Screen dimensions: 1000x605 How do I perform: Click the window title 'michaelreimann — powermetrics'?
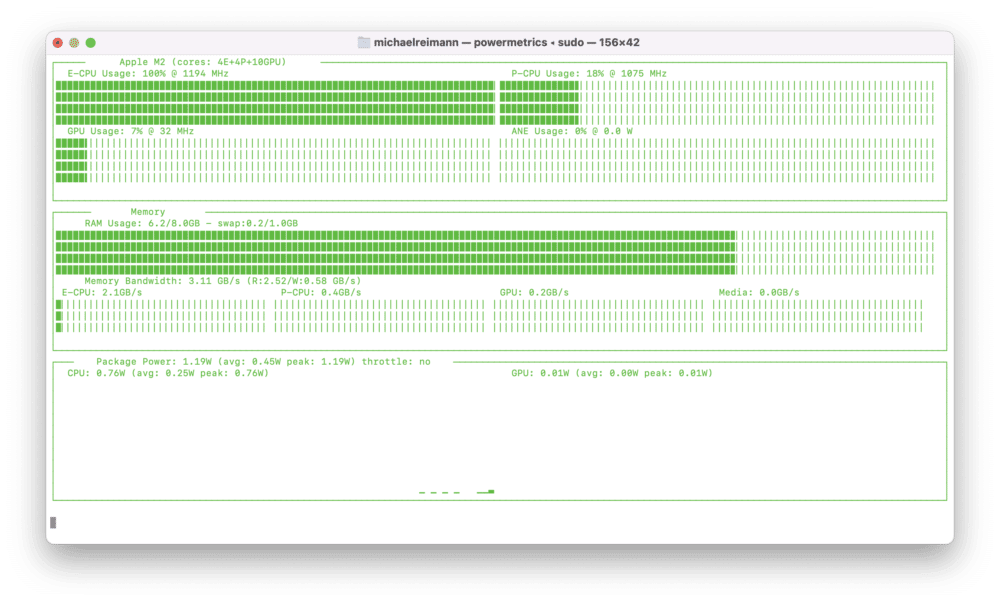point(460,43)
